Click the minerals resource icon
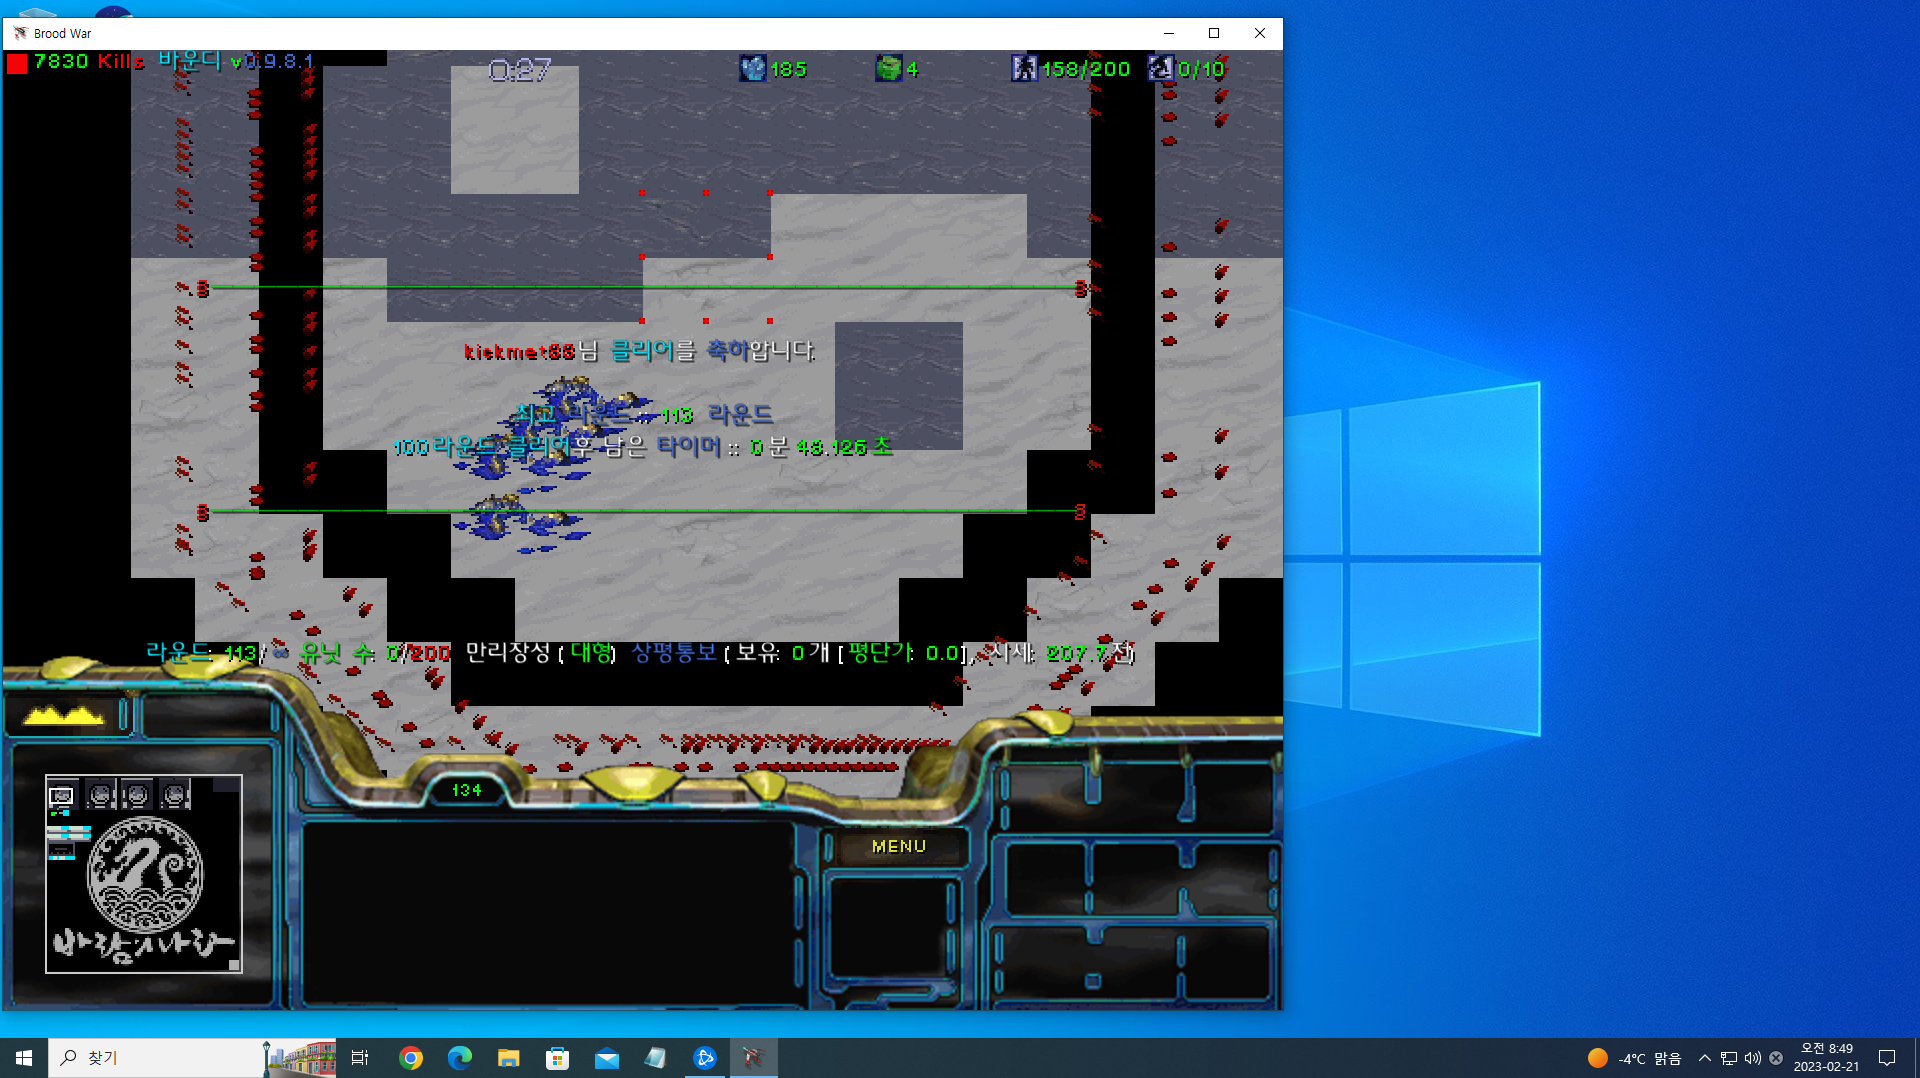 (752, 68)
